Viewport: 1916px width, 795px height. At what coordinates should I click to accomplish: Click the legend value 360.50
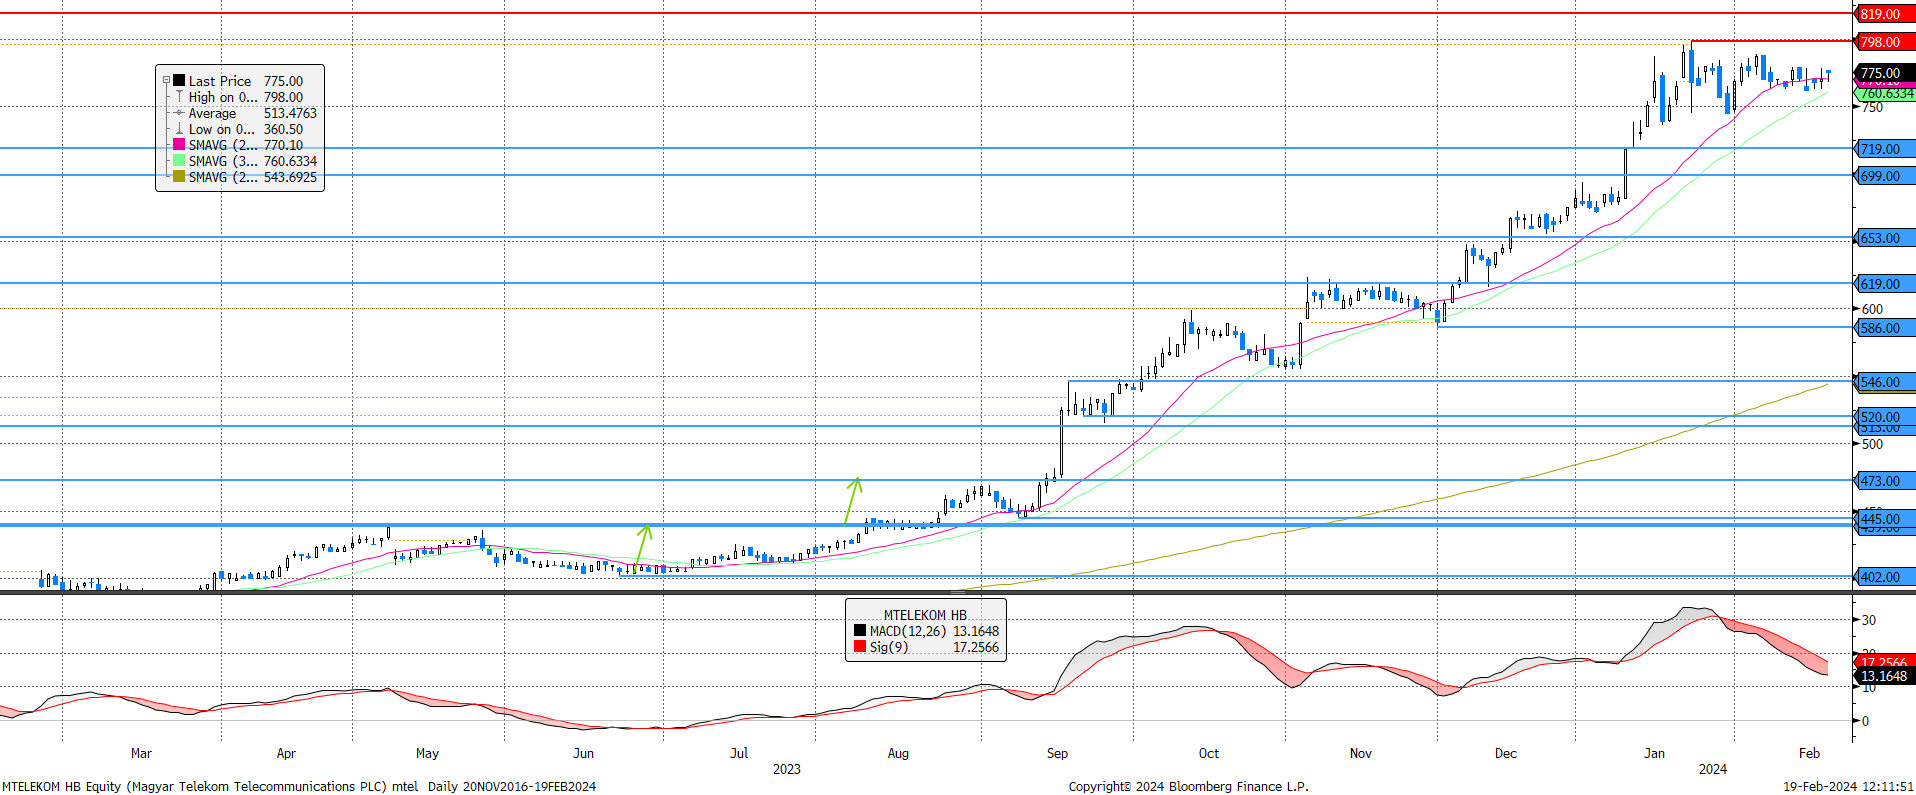pyautogui.click(x=283, y=129)
